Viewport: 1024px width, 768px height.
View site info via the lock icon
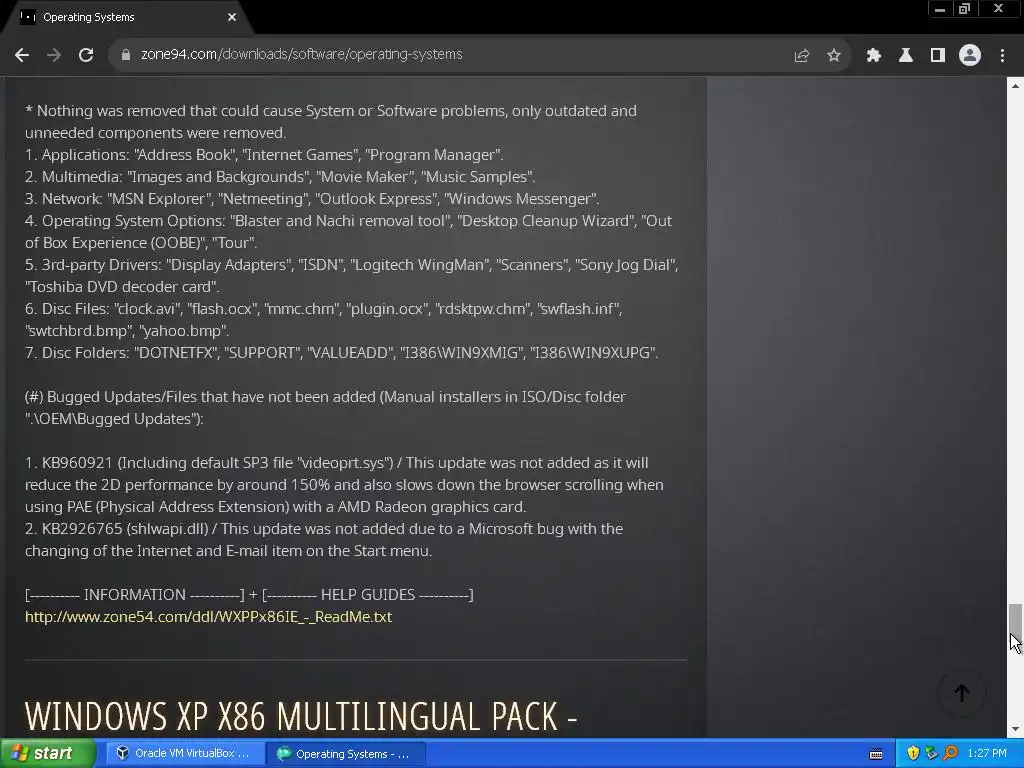126,55
